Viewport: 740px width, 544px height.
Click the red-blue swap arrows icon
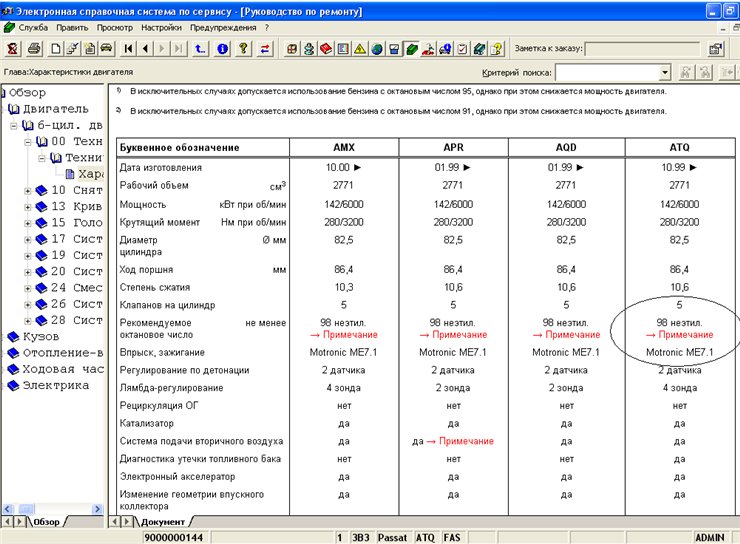coord(265,49)
